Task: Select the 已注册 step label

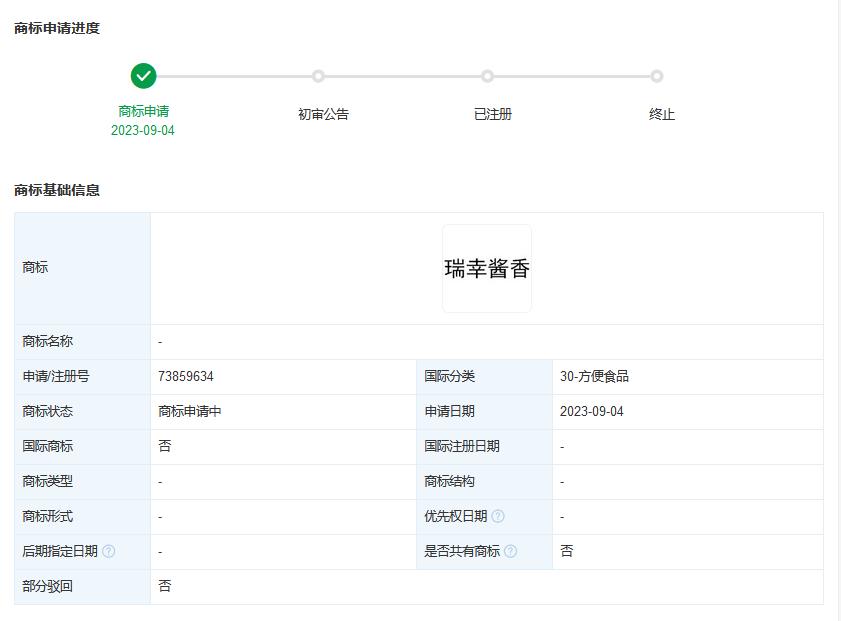Action: (x=492, y=114)
